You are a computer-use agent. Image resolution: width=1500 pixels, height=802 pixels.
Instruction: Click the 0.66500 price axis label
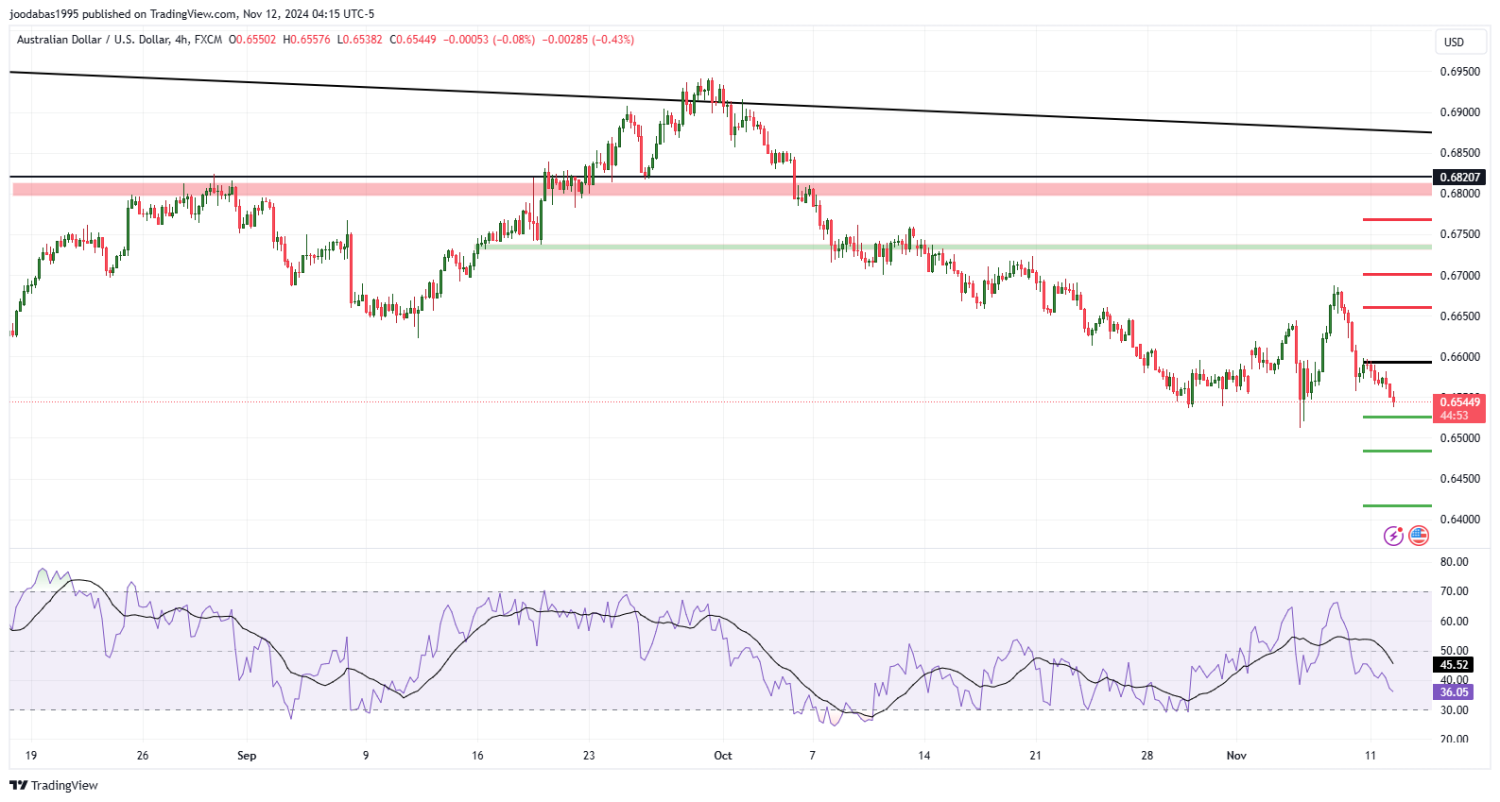pyautogui.click(x=1460, y=316)
